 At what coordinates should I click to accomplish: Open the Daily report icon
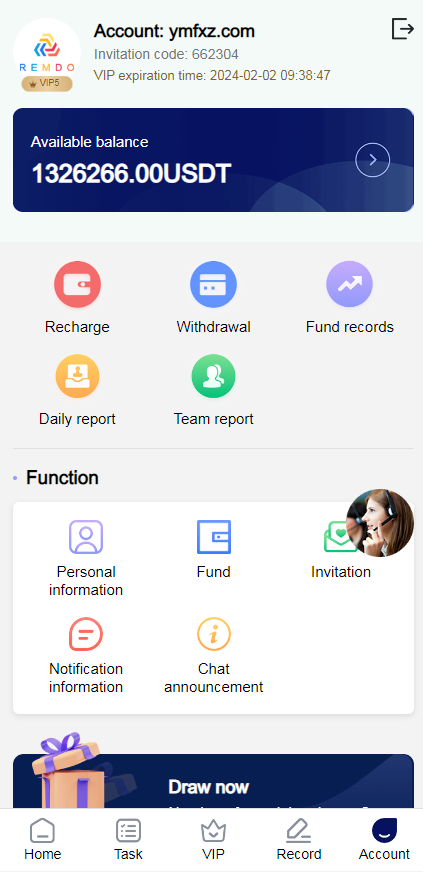point(77,376)
